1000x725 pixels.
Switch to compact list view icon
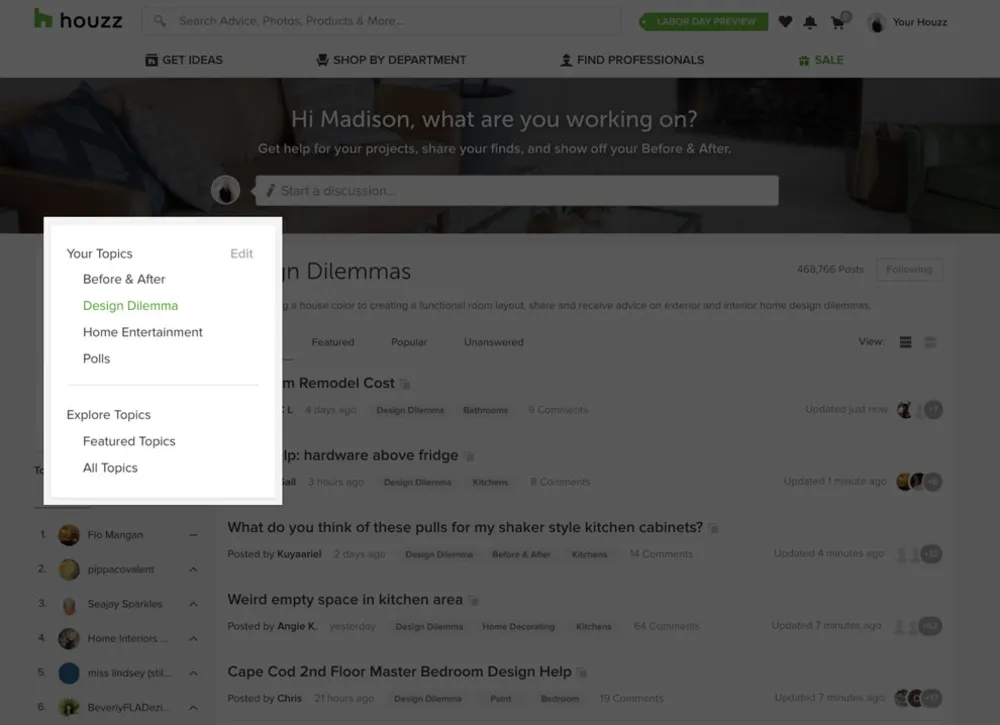tap(906, 342)
